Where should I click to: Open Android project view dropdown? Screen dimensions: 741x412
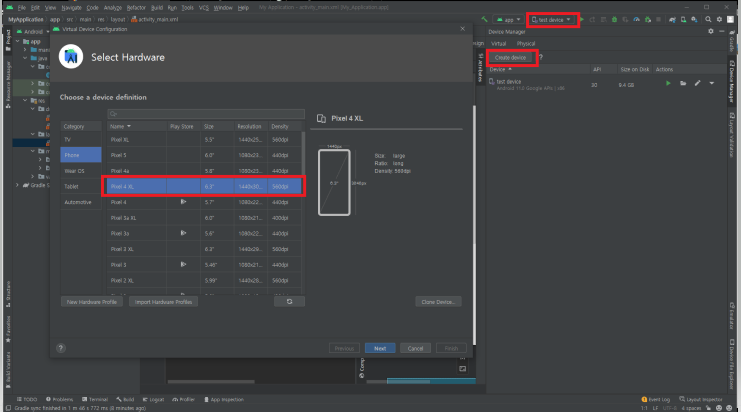(x=33, y=32)
